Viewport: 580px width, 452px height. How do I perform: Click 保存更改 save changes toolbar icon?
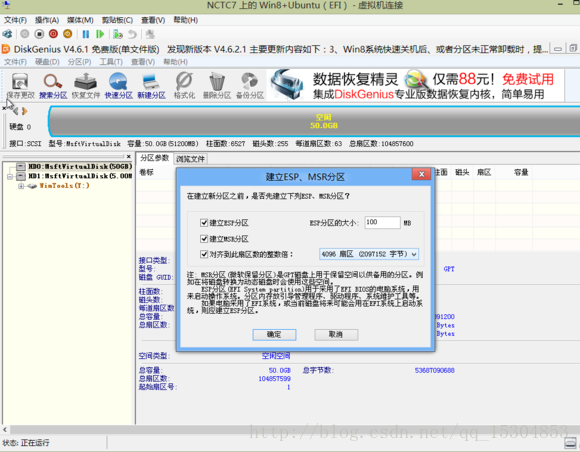[x=20, y=86]
